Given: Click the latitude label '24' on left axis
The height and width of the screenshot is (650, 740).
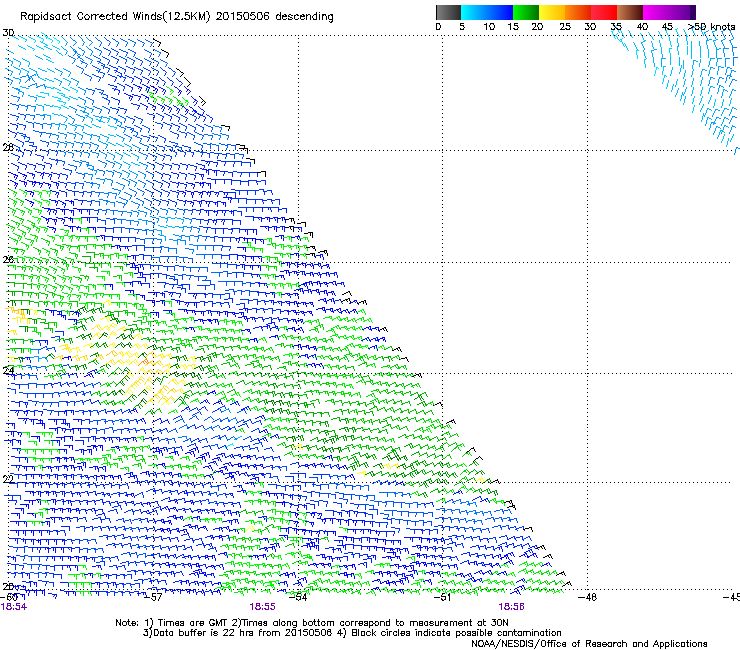Looking at the screenshot, I should coord(8,371).
